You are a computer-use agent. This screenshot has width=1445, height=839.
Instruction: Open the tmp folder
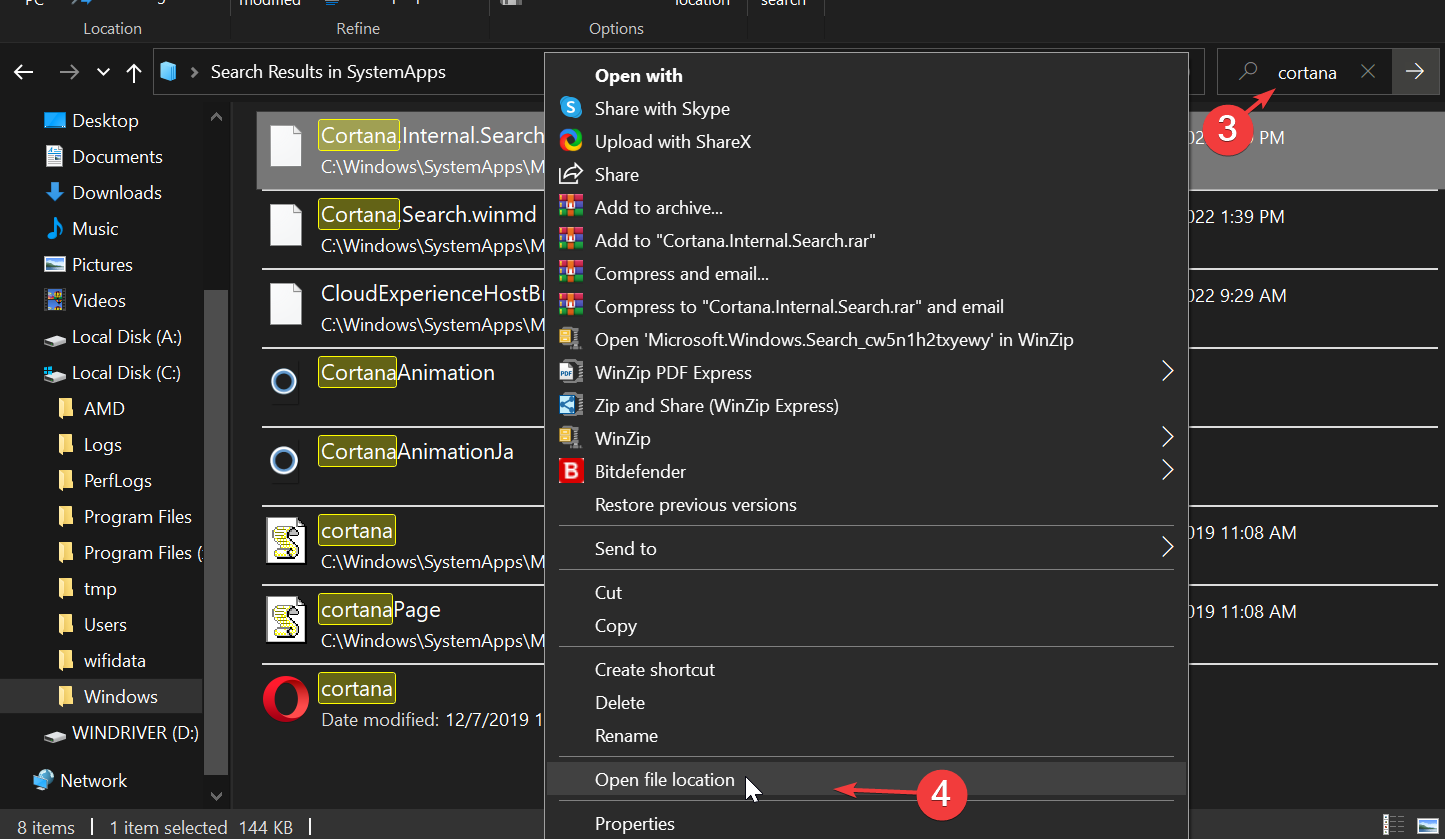(100, 588)
